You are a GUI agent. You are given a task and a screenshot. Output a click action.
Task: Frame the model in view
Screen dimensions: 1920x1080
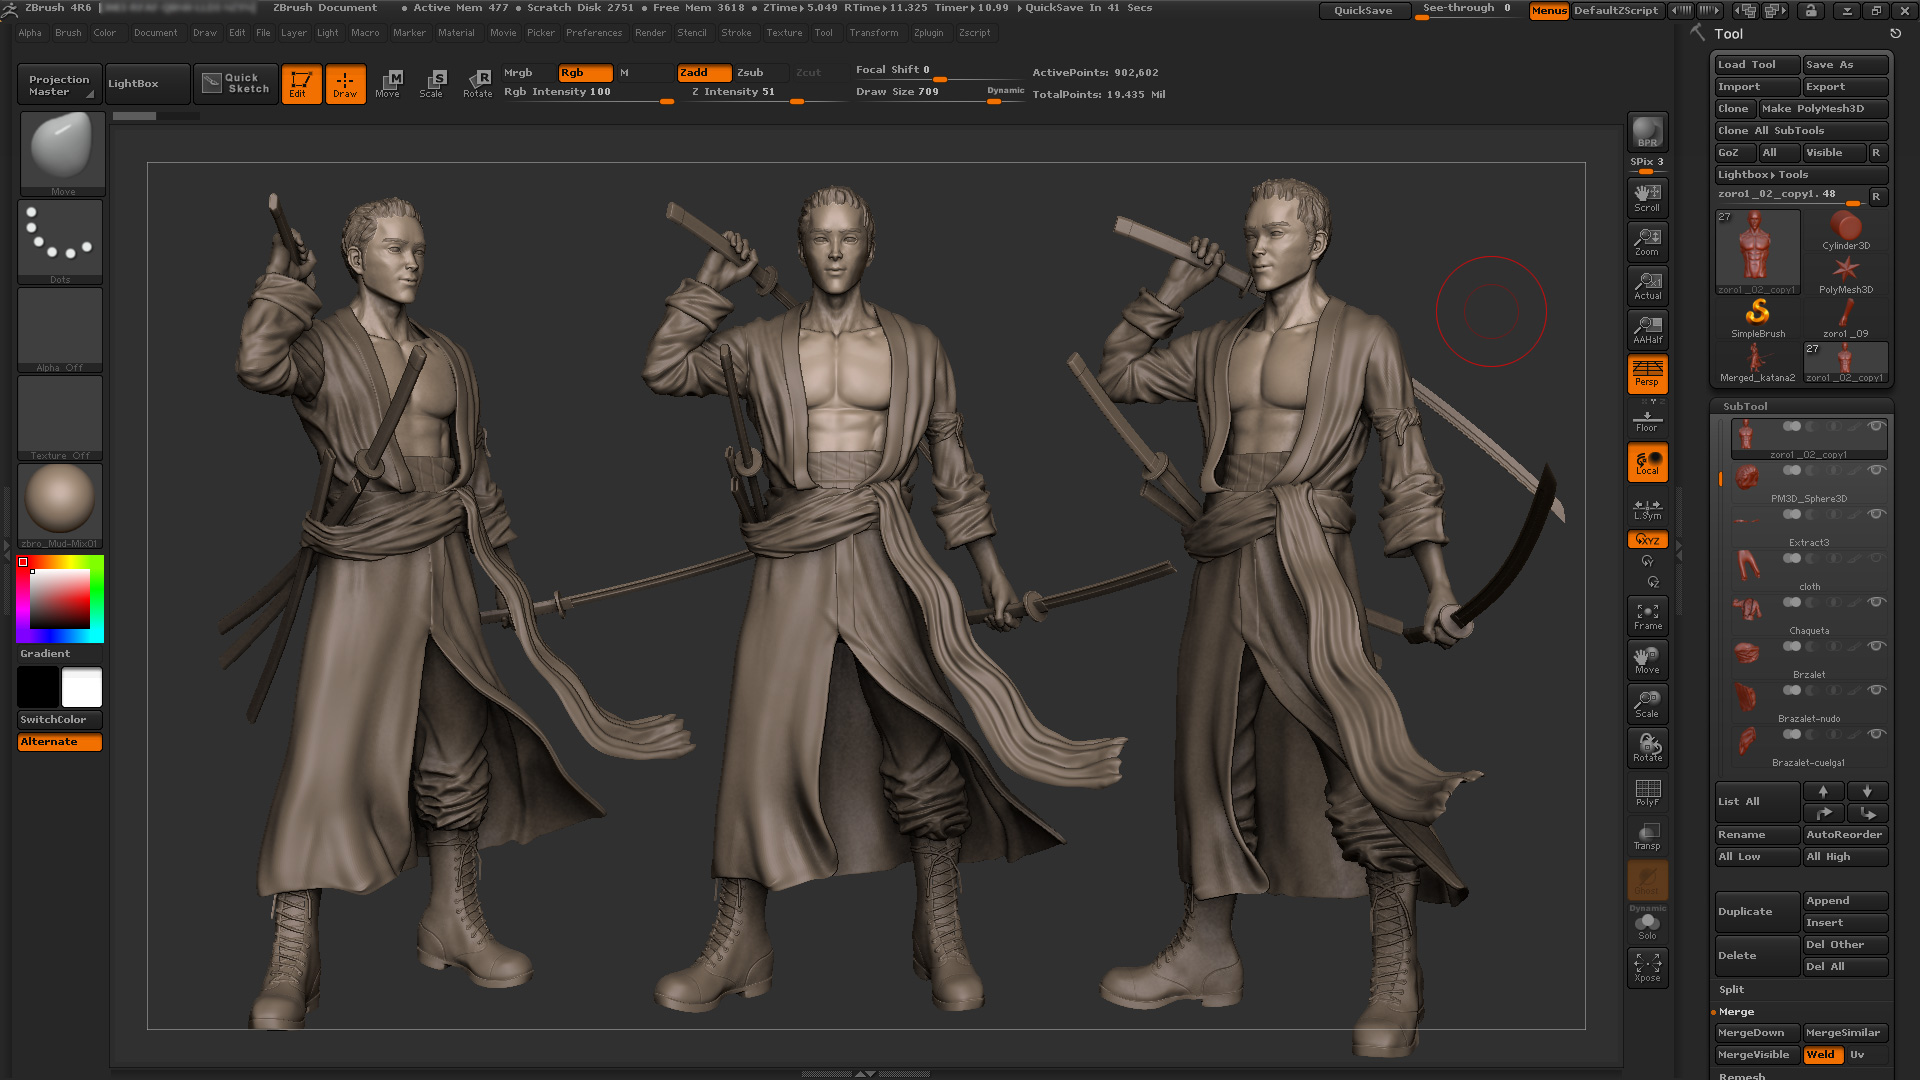point(1647,616)
